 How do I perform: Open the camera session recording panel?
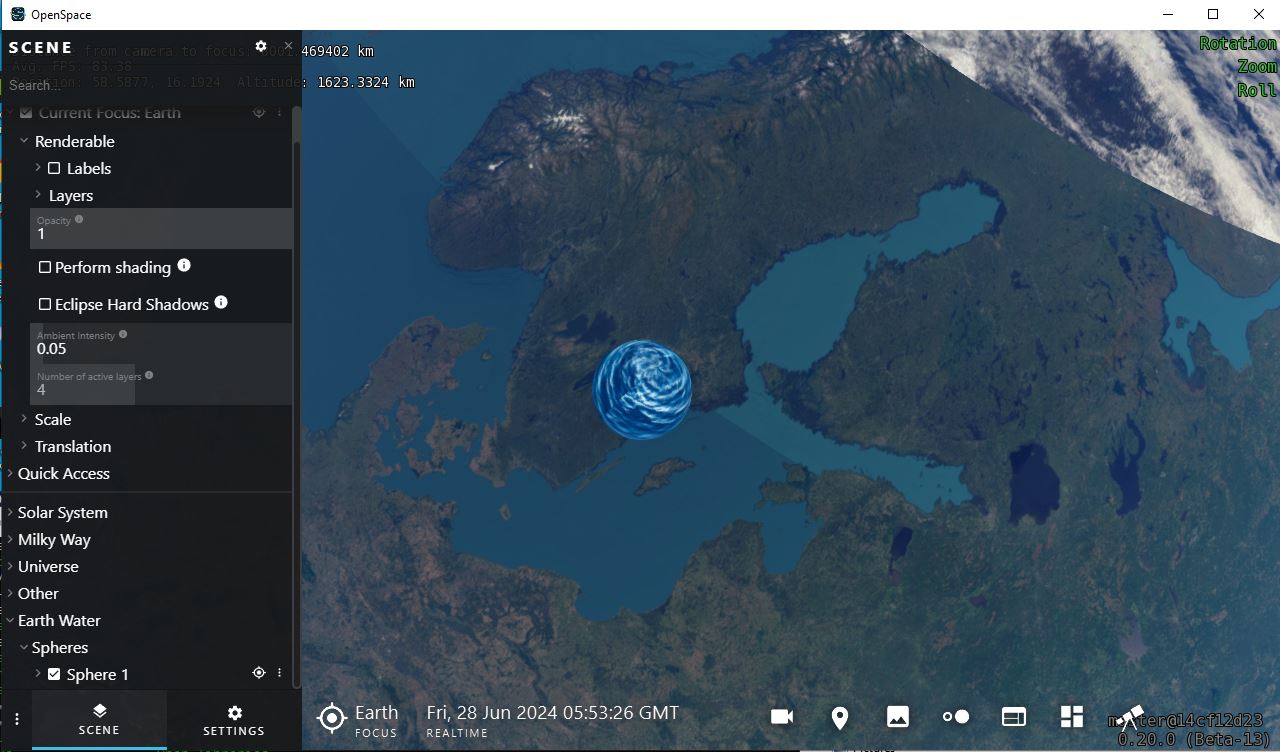coord(782,717)
